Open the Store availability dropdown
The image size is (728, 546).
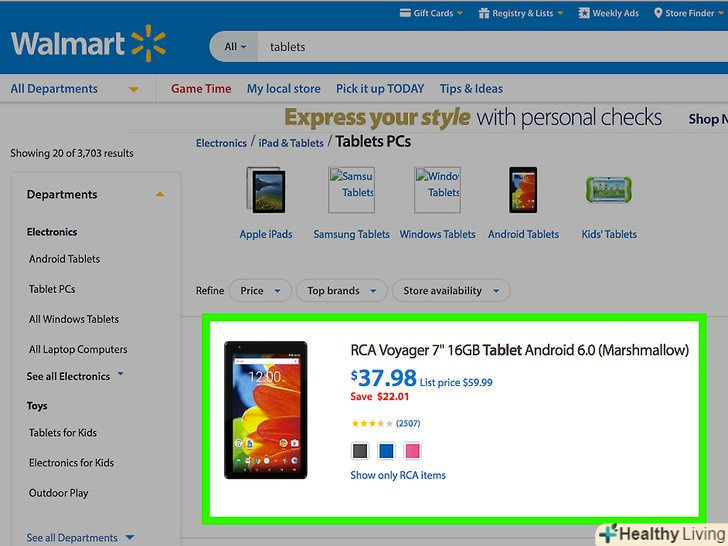pos(451,291)
